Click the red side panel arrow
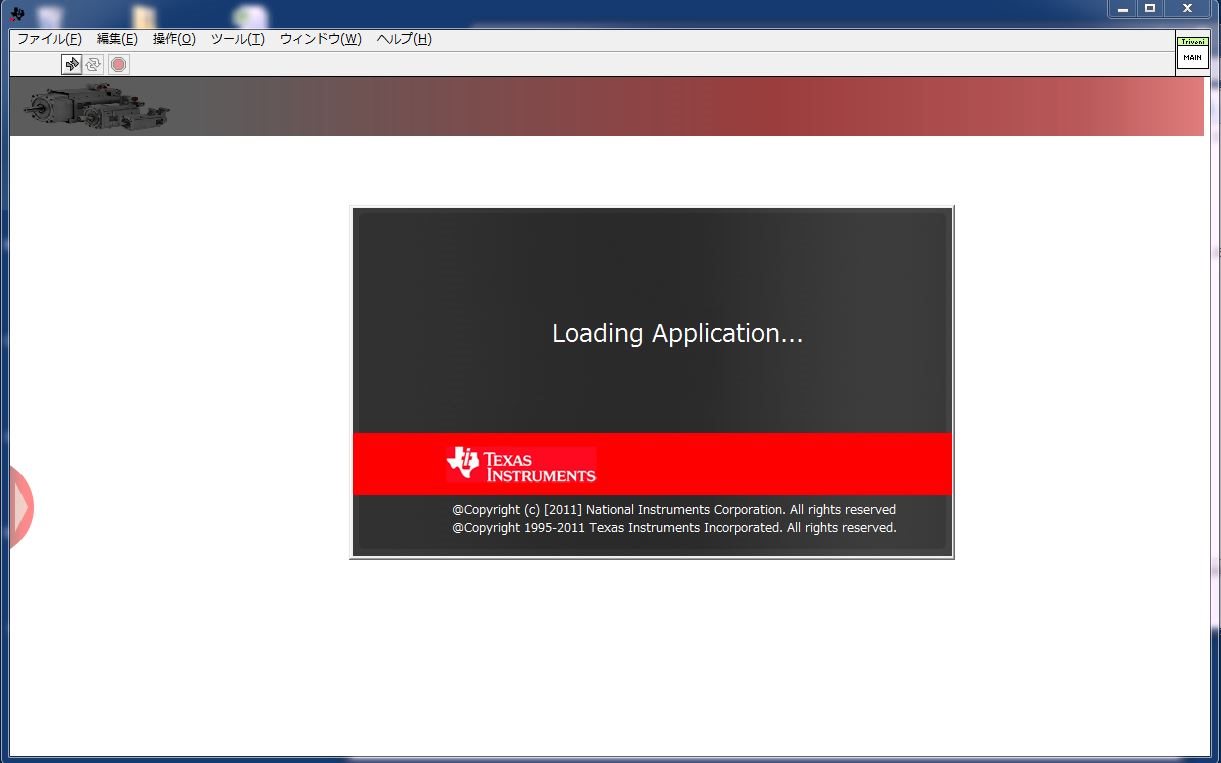Image resolution: width=1221 pixels, height=763 pixels. 21,507
